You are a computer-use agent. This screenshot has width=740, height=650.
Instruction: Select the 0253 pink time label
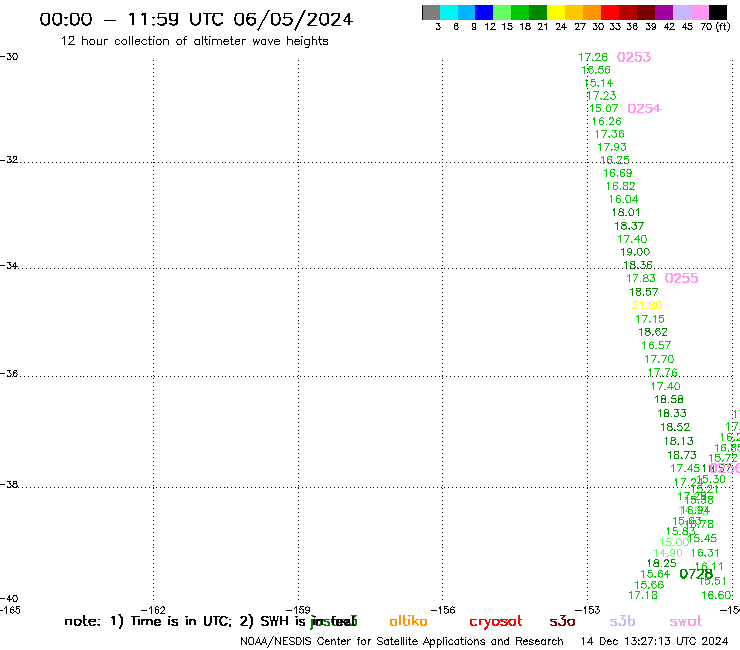click(634, 57)
